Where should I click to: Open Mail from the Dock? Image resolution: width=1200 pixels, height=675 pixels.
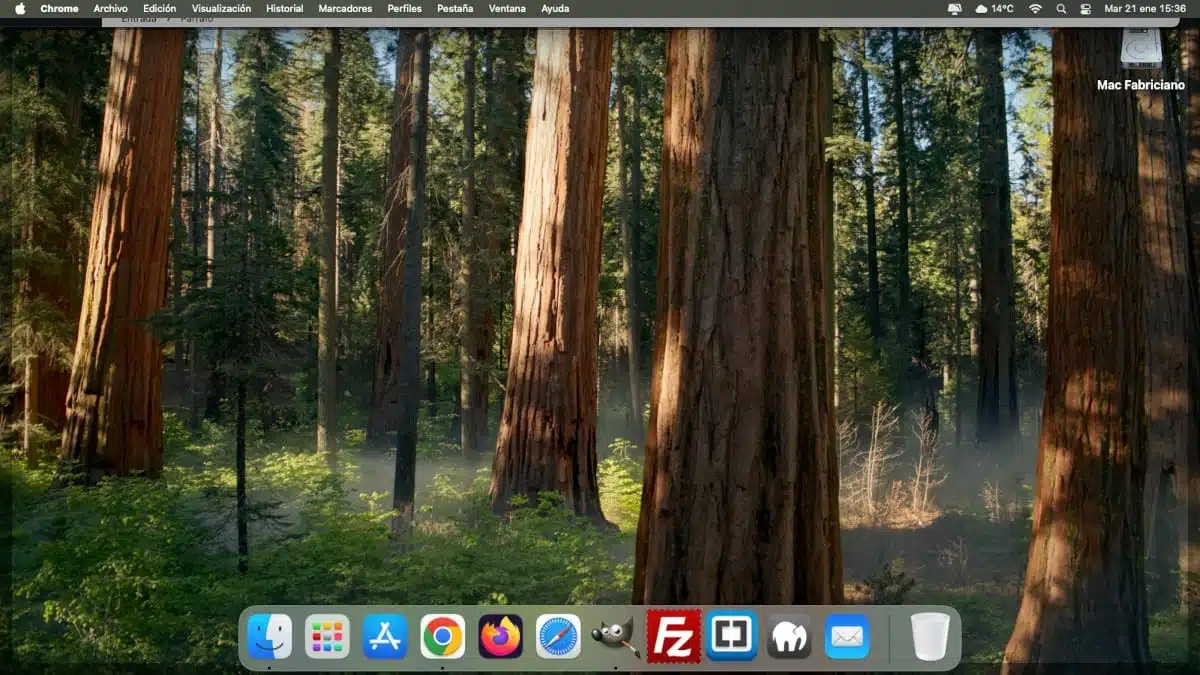[x=847, y=636]
